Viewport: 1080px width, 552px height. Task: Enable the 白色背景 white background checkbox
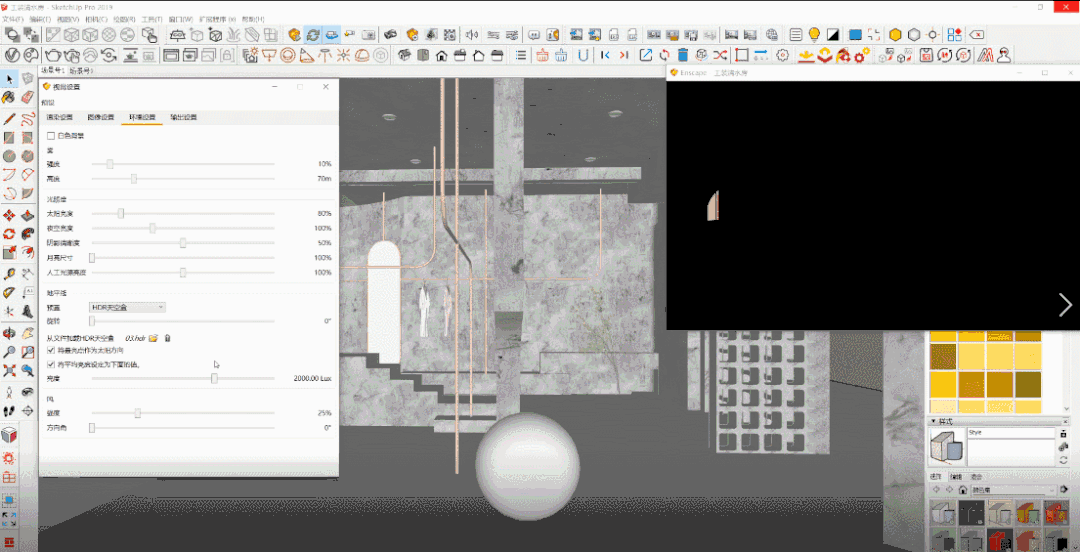tap(51, 135)
